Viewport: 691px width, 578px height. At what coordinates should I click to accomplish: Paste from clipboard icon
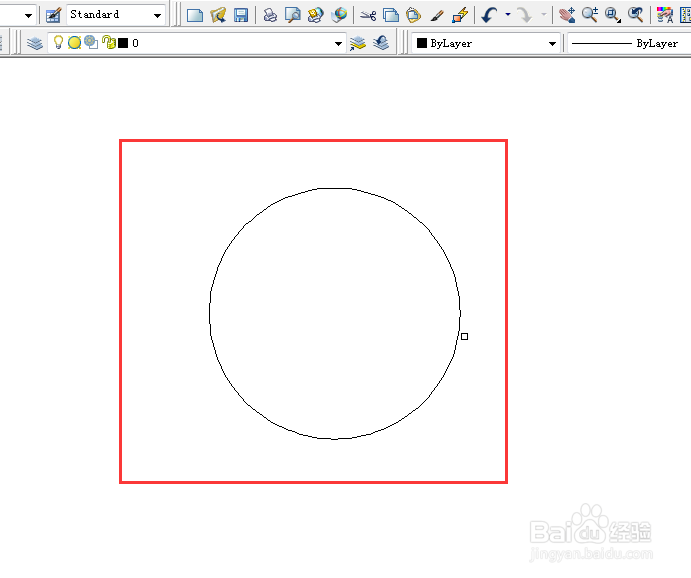coord(413,15)
